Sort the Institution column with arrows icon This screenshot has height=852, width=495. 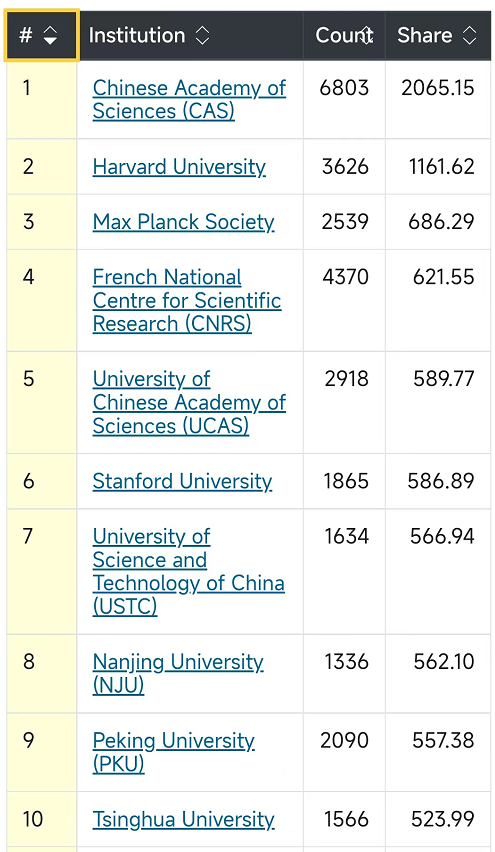tap(202, 36)
